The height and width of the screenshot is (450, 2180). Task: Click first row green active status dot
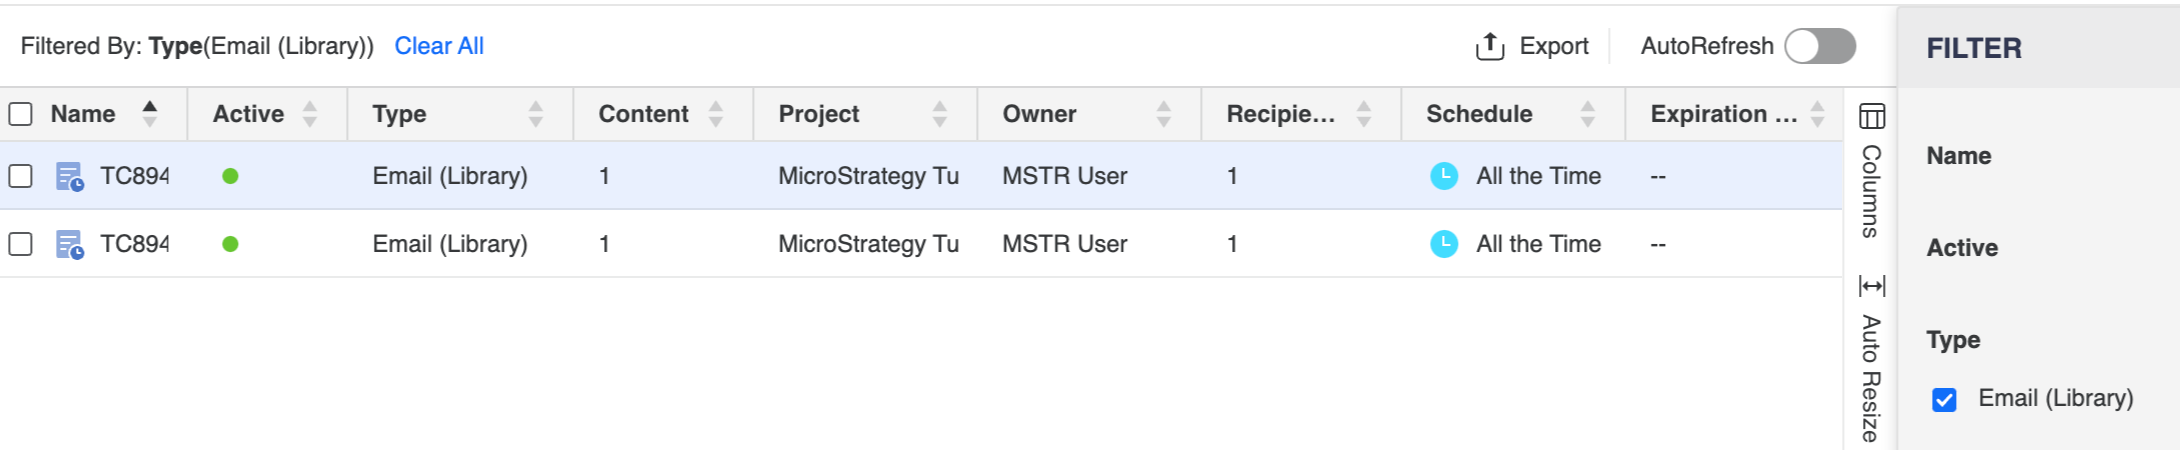(230, 176)
